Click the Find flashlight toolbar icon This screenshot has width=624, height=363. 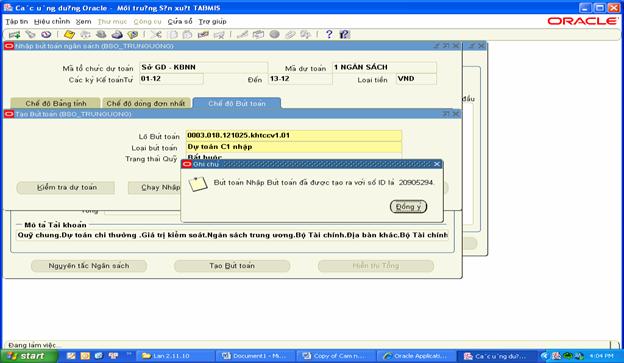pos(30,35)
